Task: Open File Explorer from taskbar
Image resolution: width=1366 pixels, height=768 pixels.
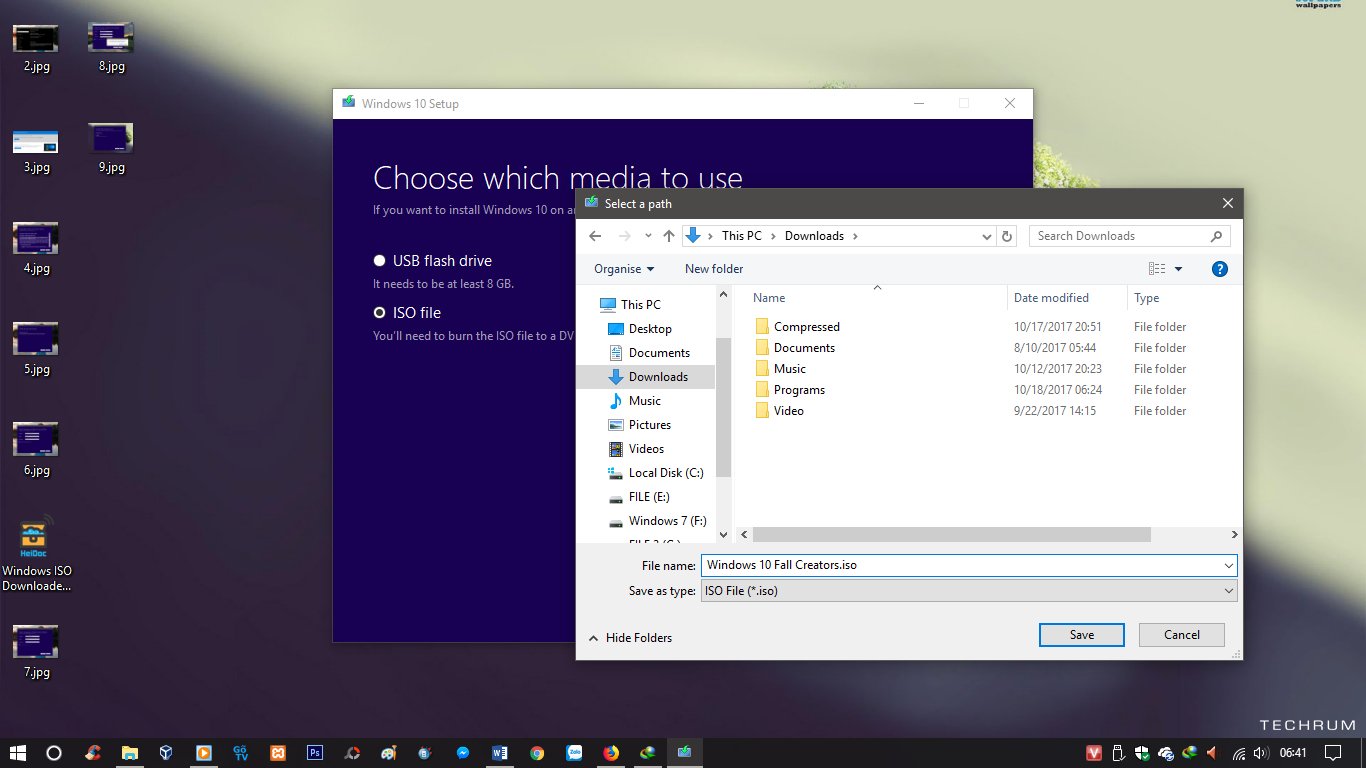Action: 129,753
